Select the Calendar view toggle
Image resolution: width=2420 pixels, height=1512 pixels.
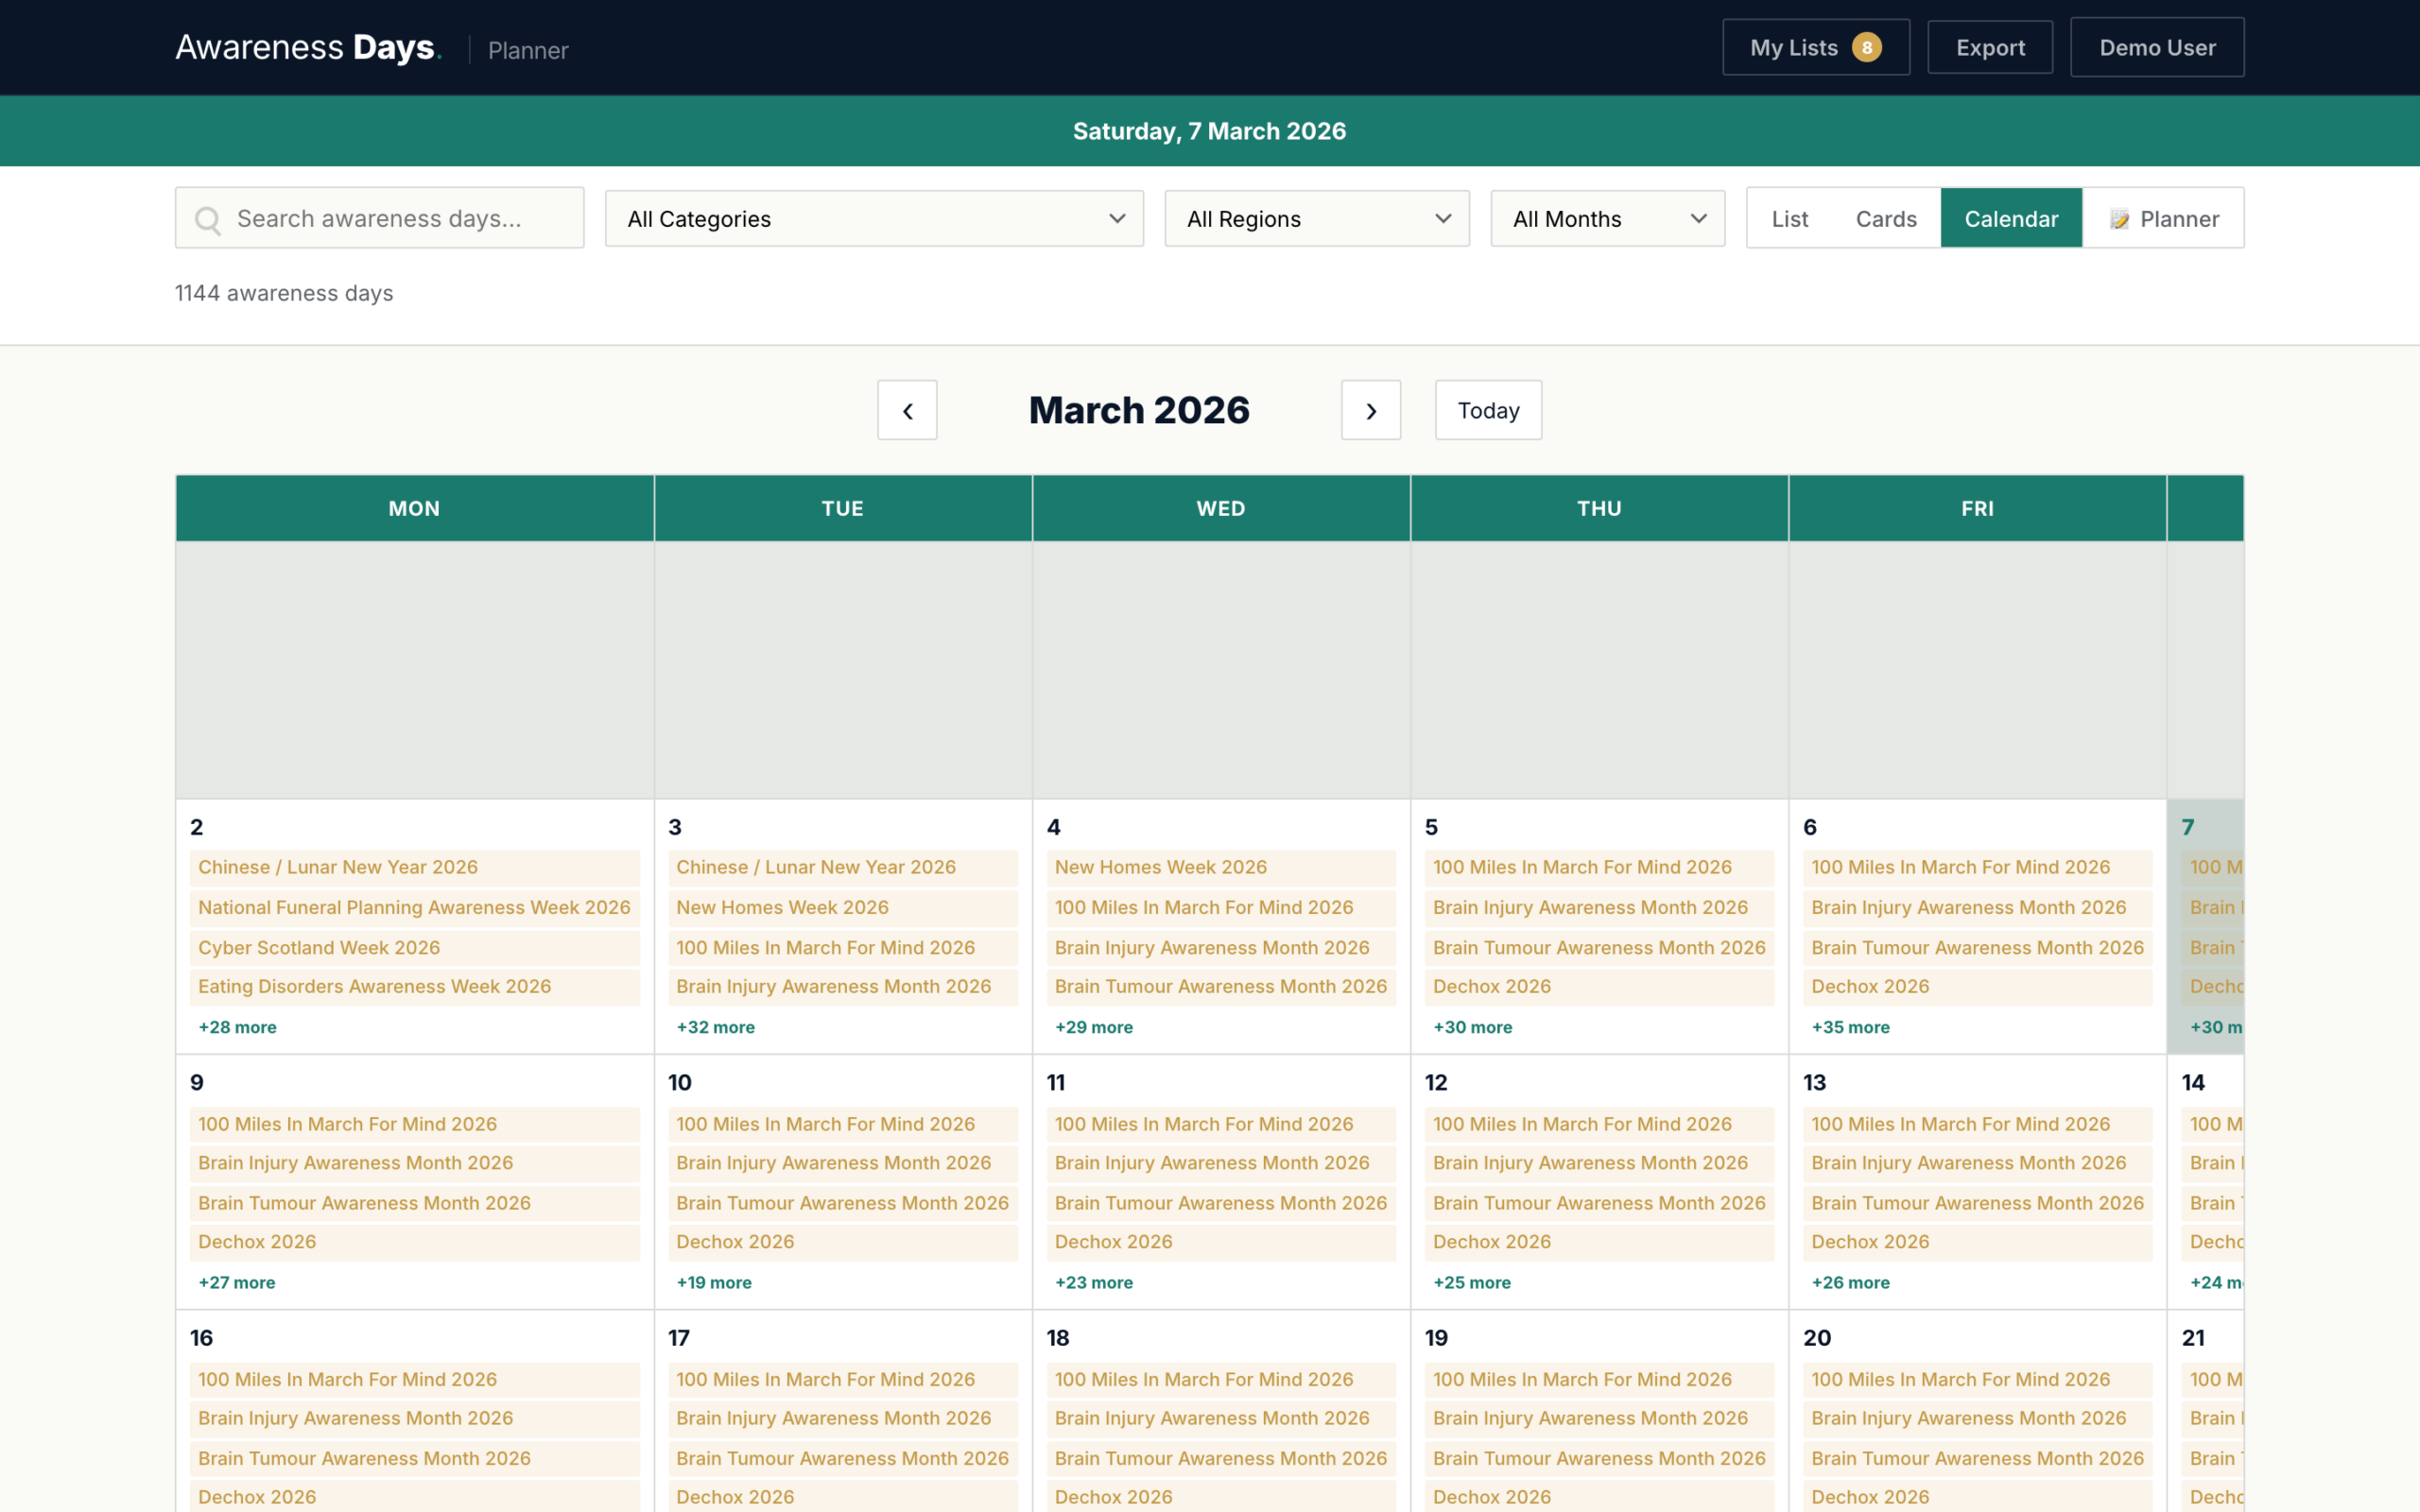point(2011,218)
